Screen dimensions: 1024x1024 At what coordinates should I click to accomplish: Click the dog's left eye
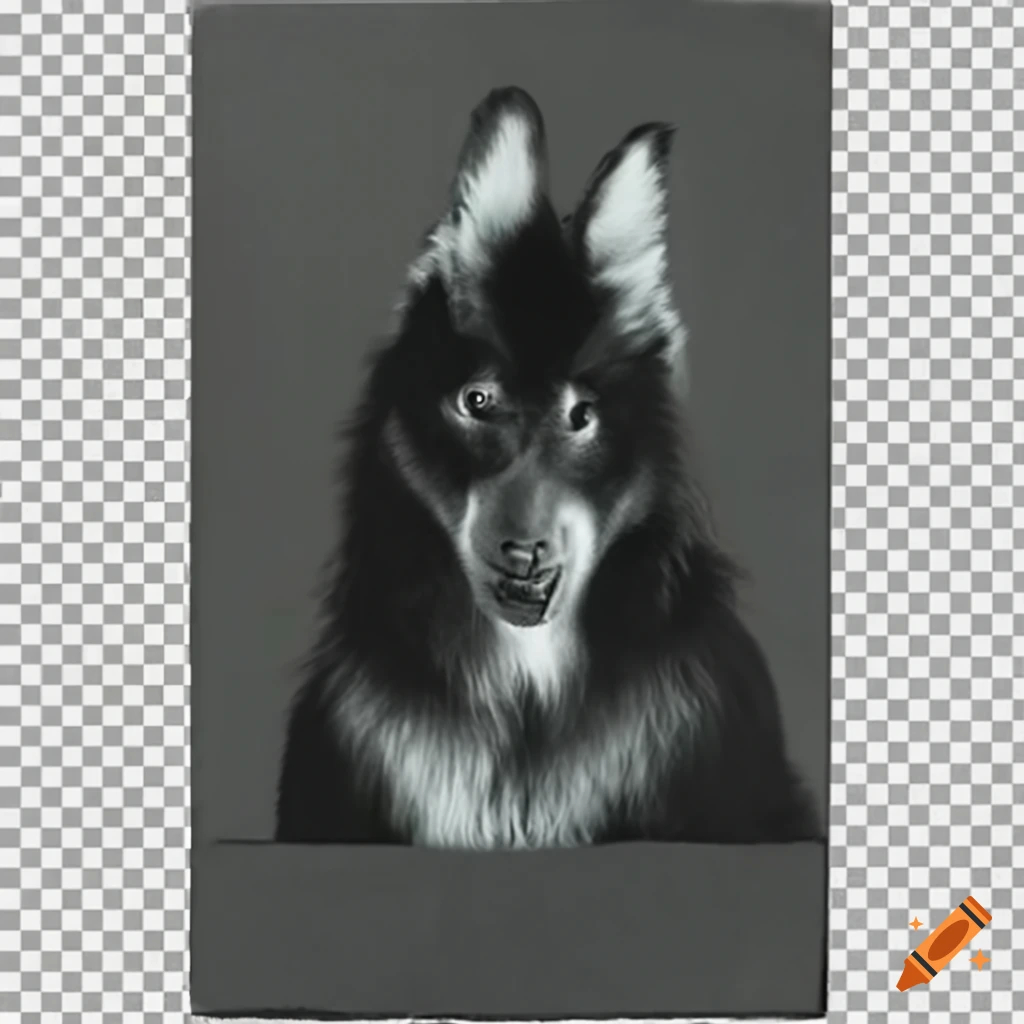(x=475, y=400)
